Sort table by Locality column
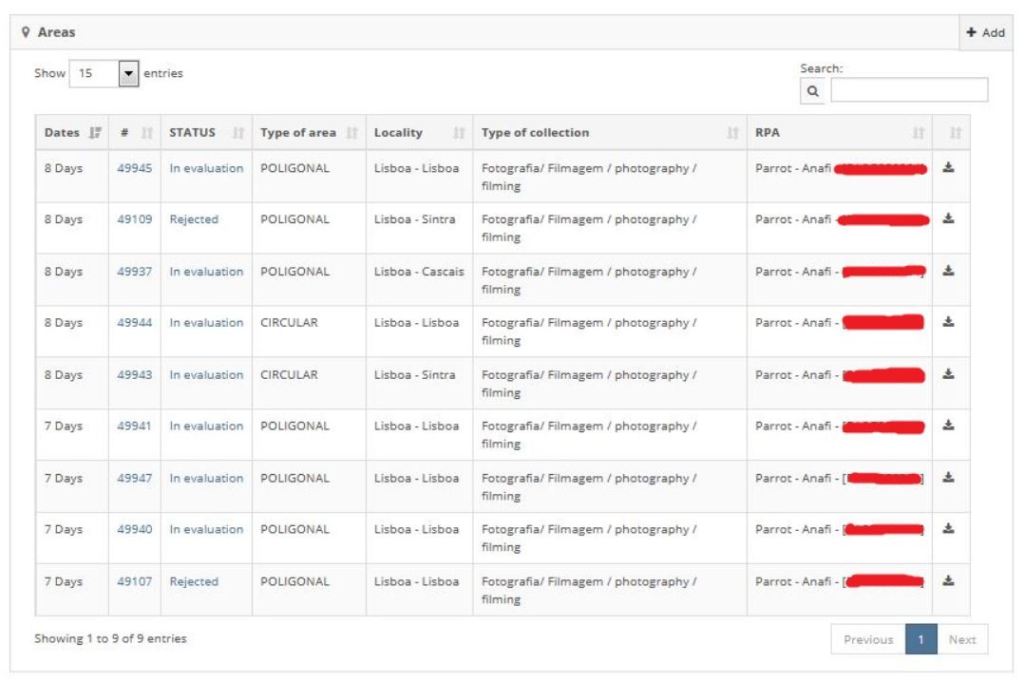This screenshot has height=682, width=1024. click(x=418, y=133)
